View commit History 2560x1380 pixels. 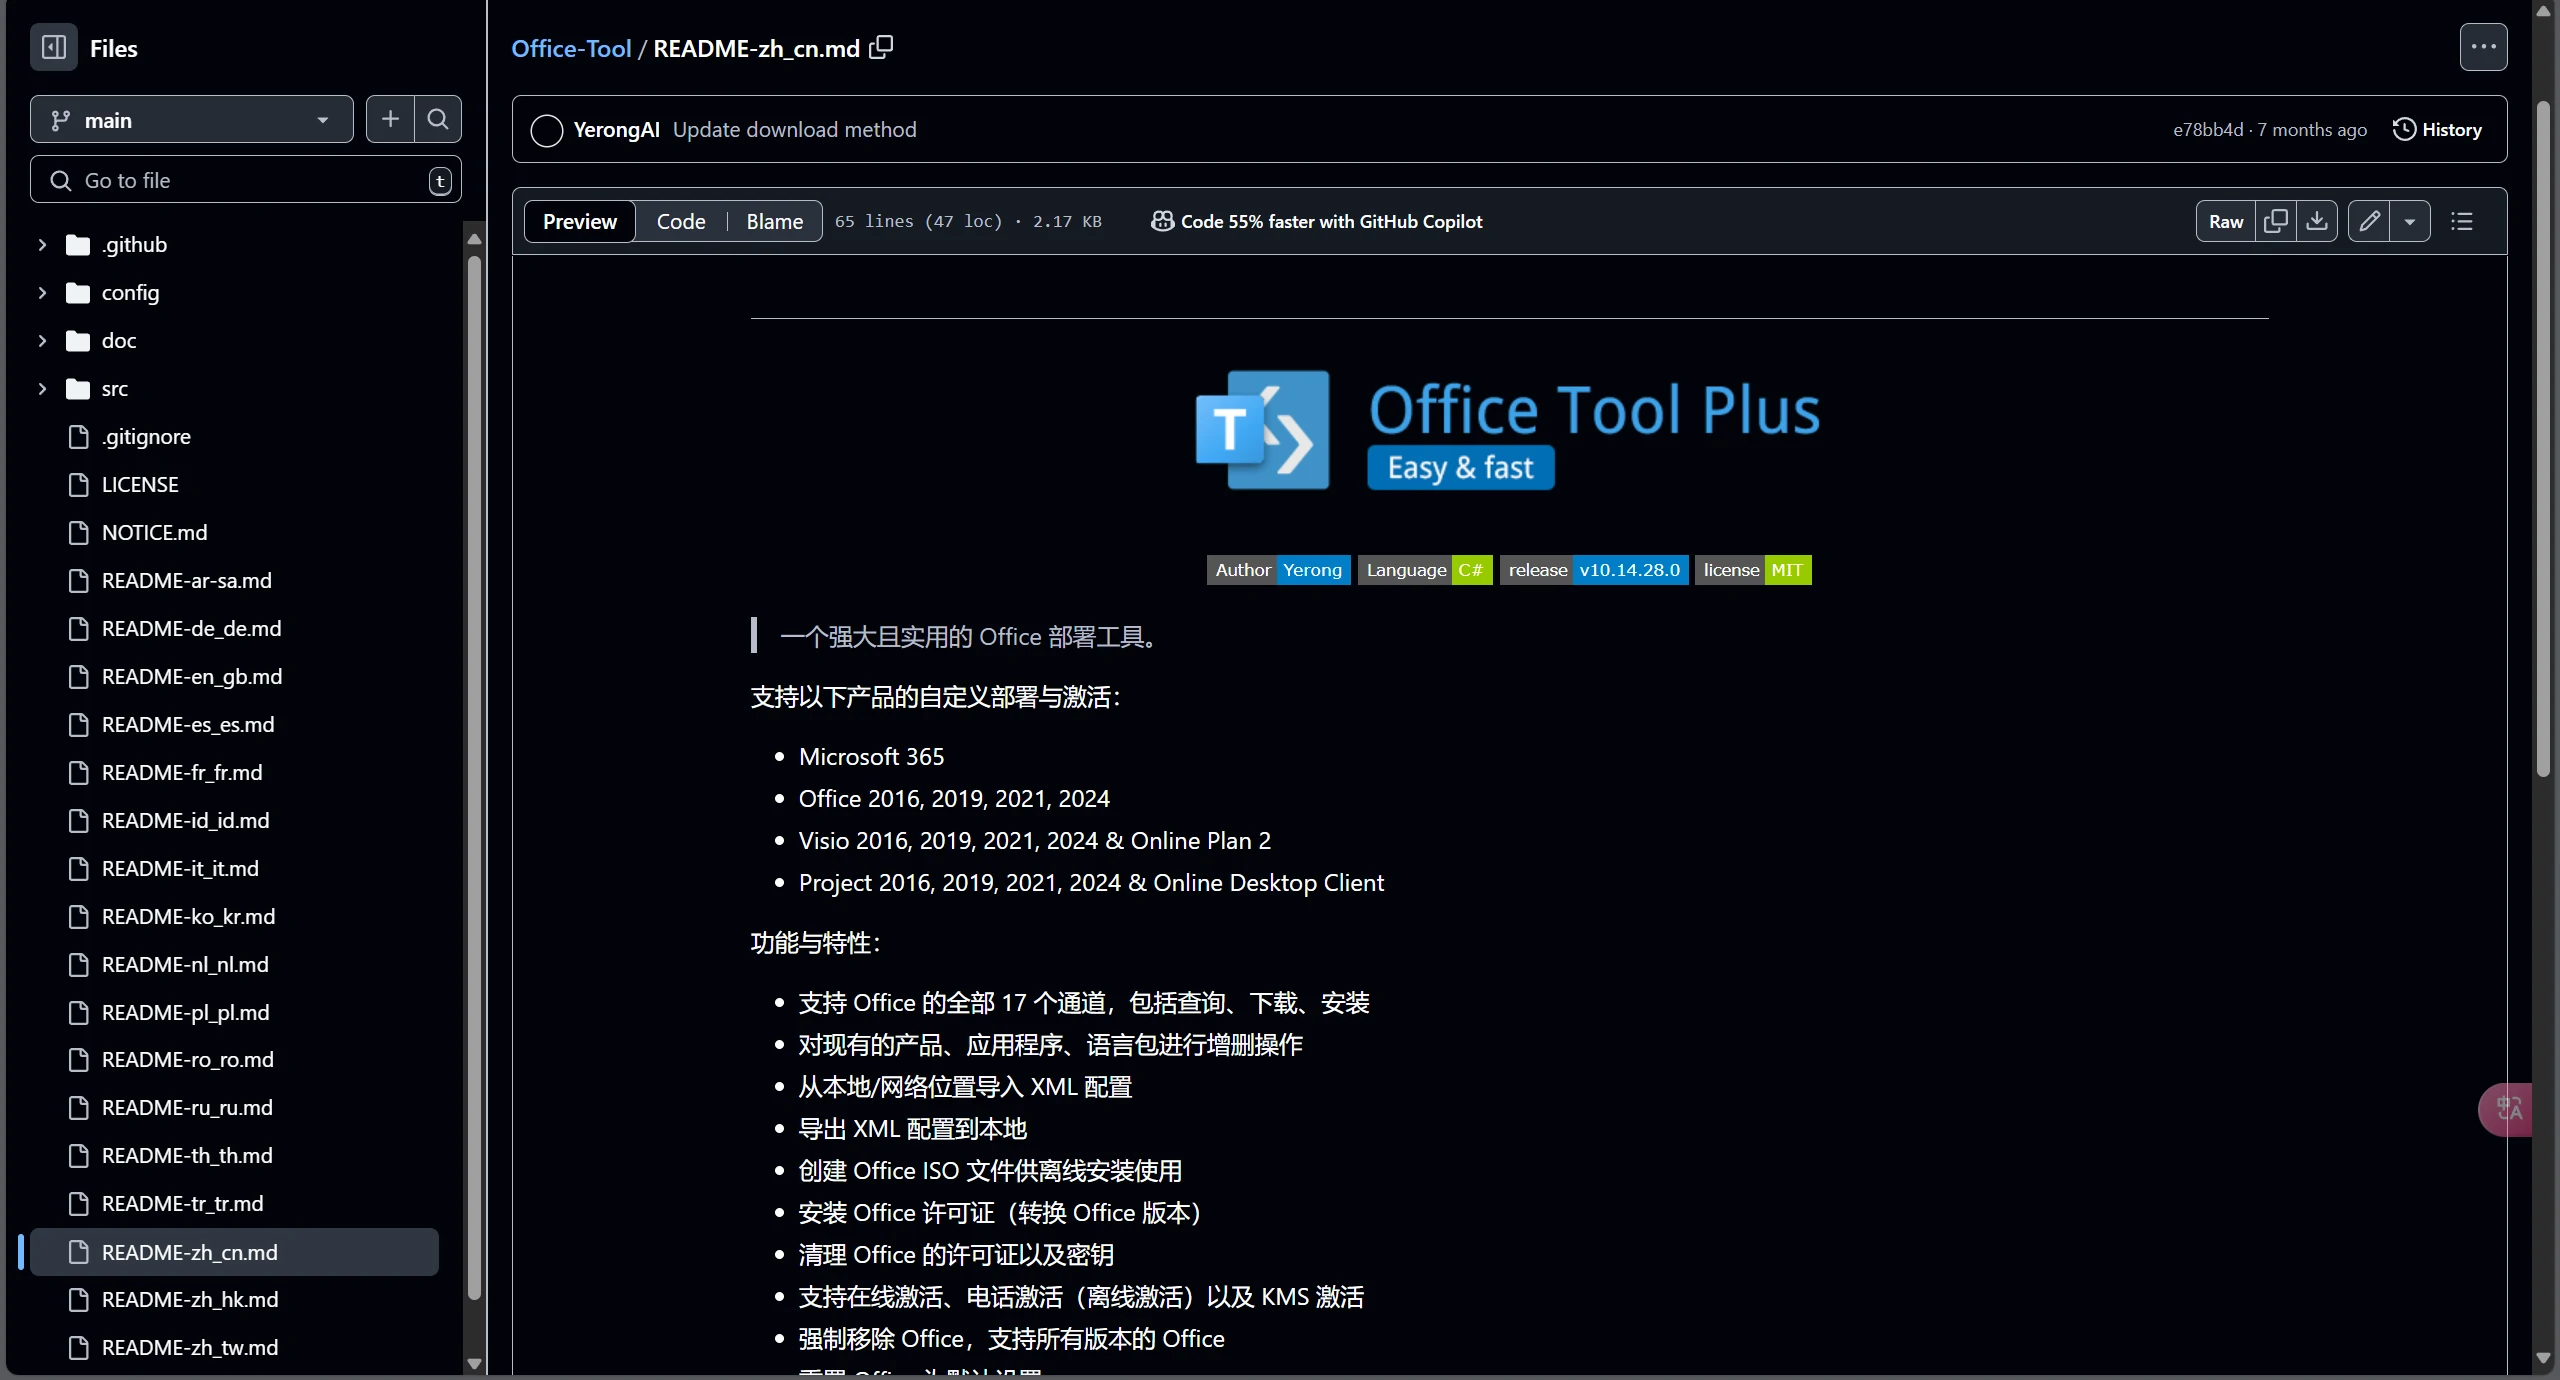click(2439, 129)
